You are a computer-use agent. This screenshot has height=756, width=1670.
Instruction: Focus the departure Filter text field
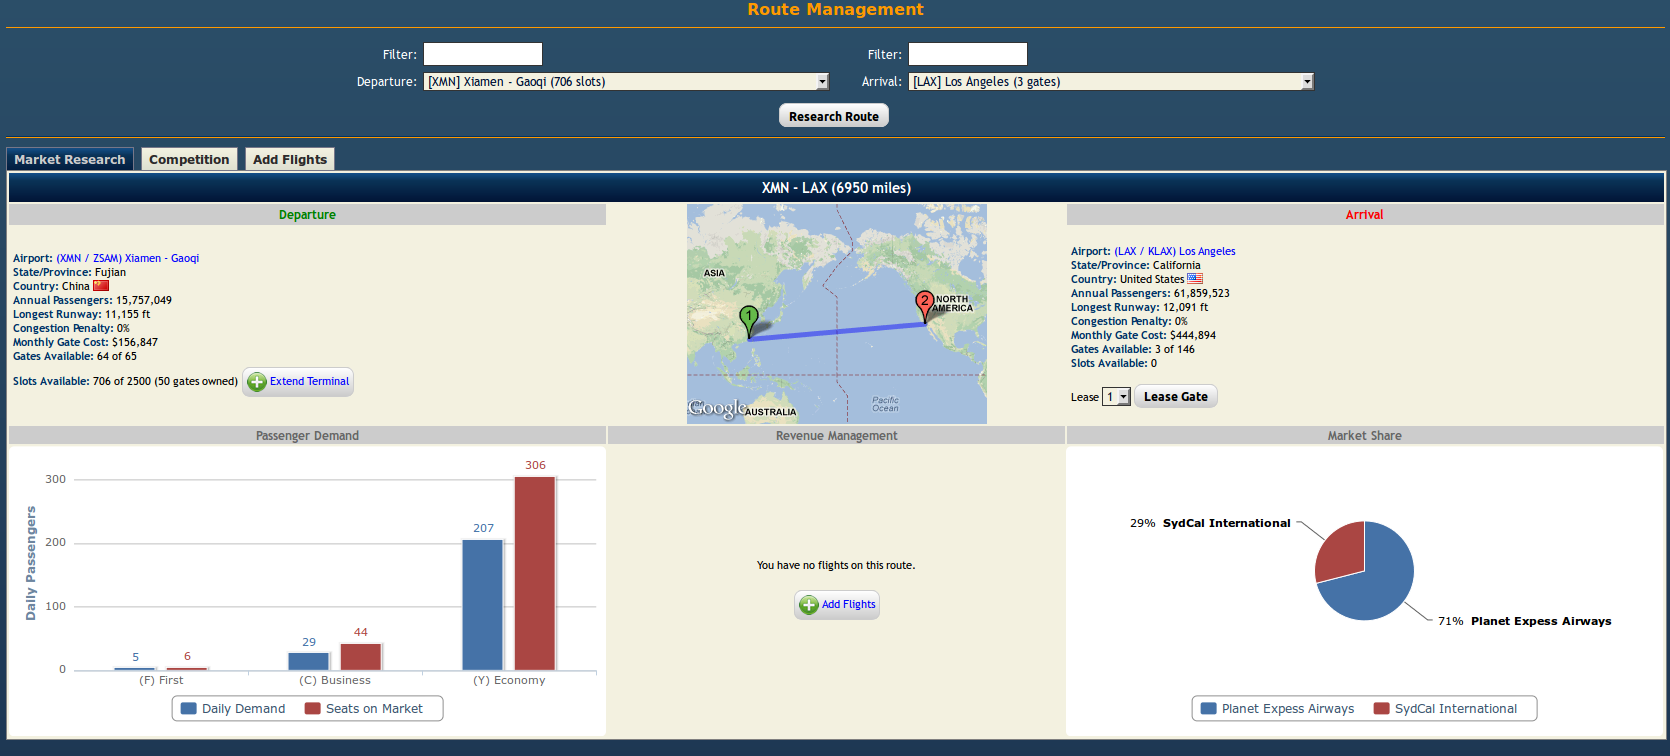(x=483, y=54)
